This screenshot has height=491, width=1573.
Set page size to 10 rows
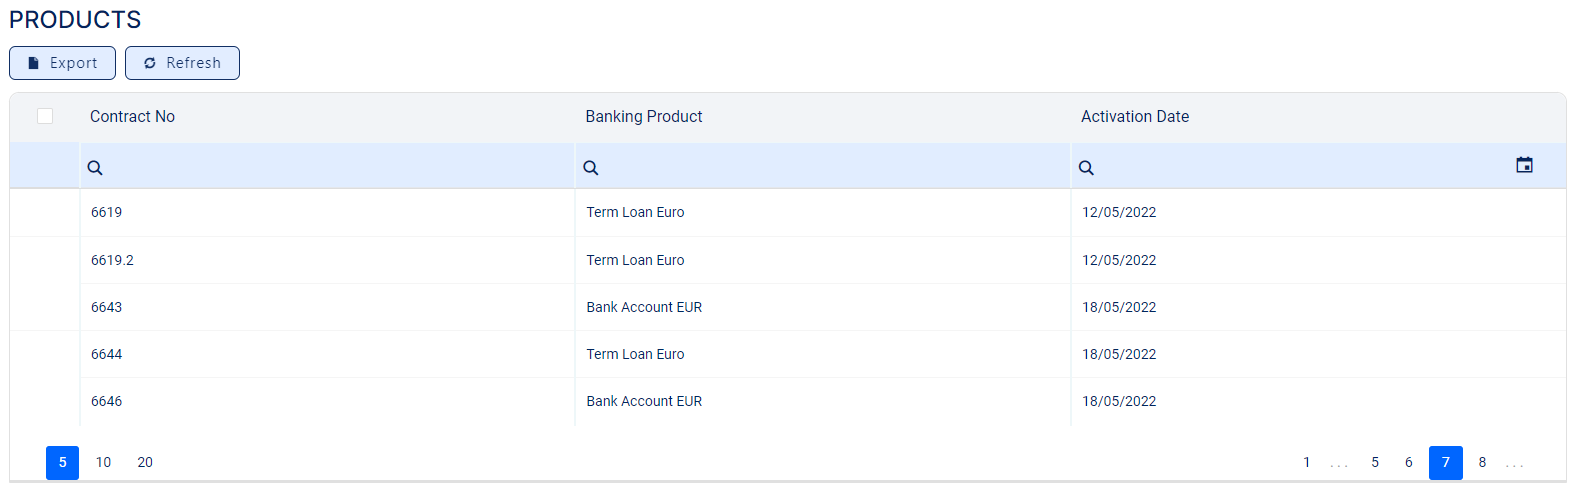pos(103,462)
